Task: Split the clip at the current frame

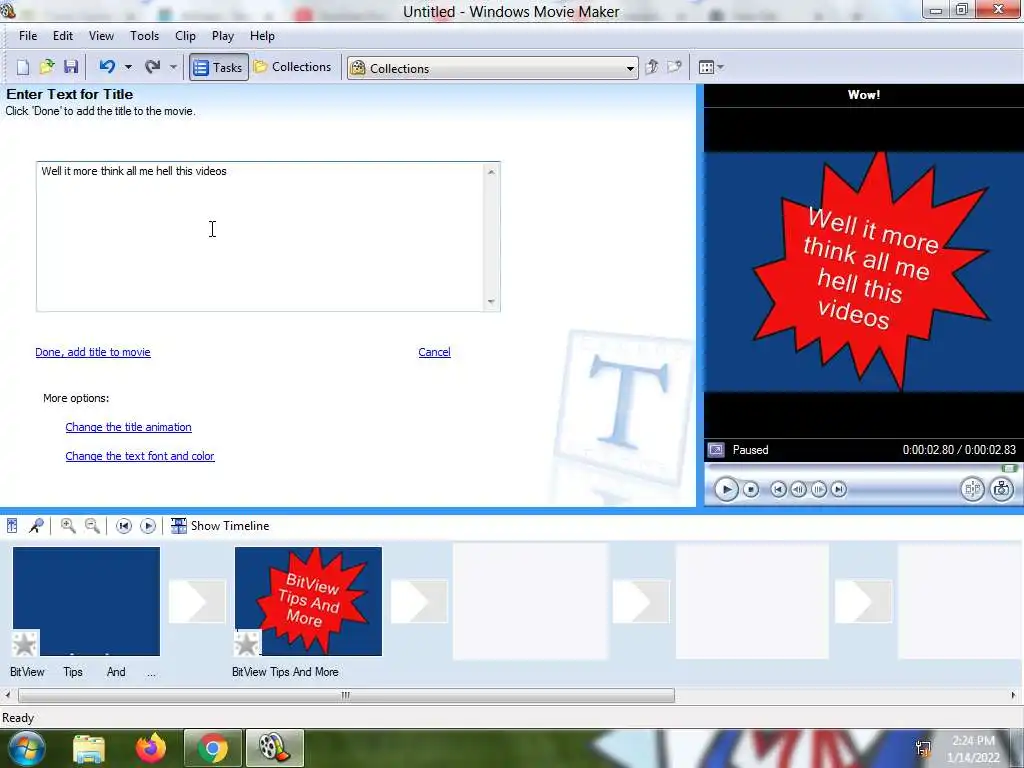Action: [x=972, y=489]
